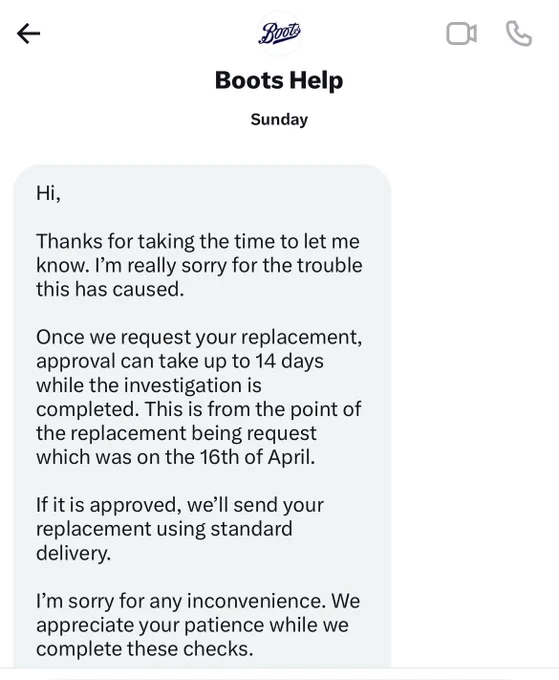Start a voice call via phone icon

coord(519,34)
